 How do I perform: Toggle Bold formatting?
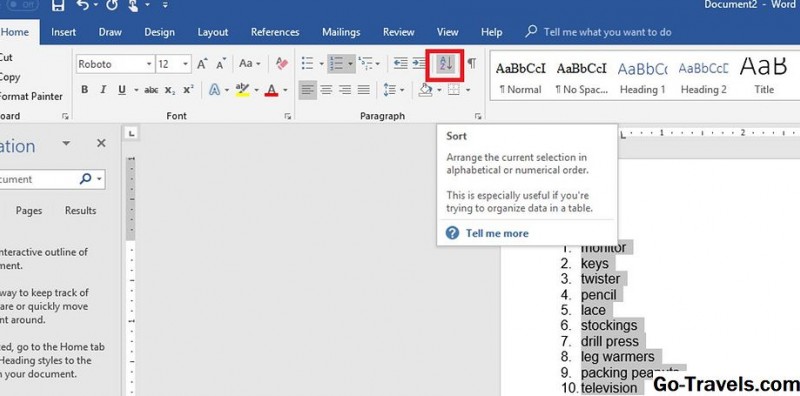point(85,90)
